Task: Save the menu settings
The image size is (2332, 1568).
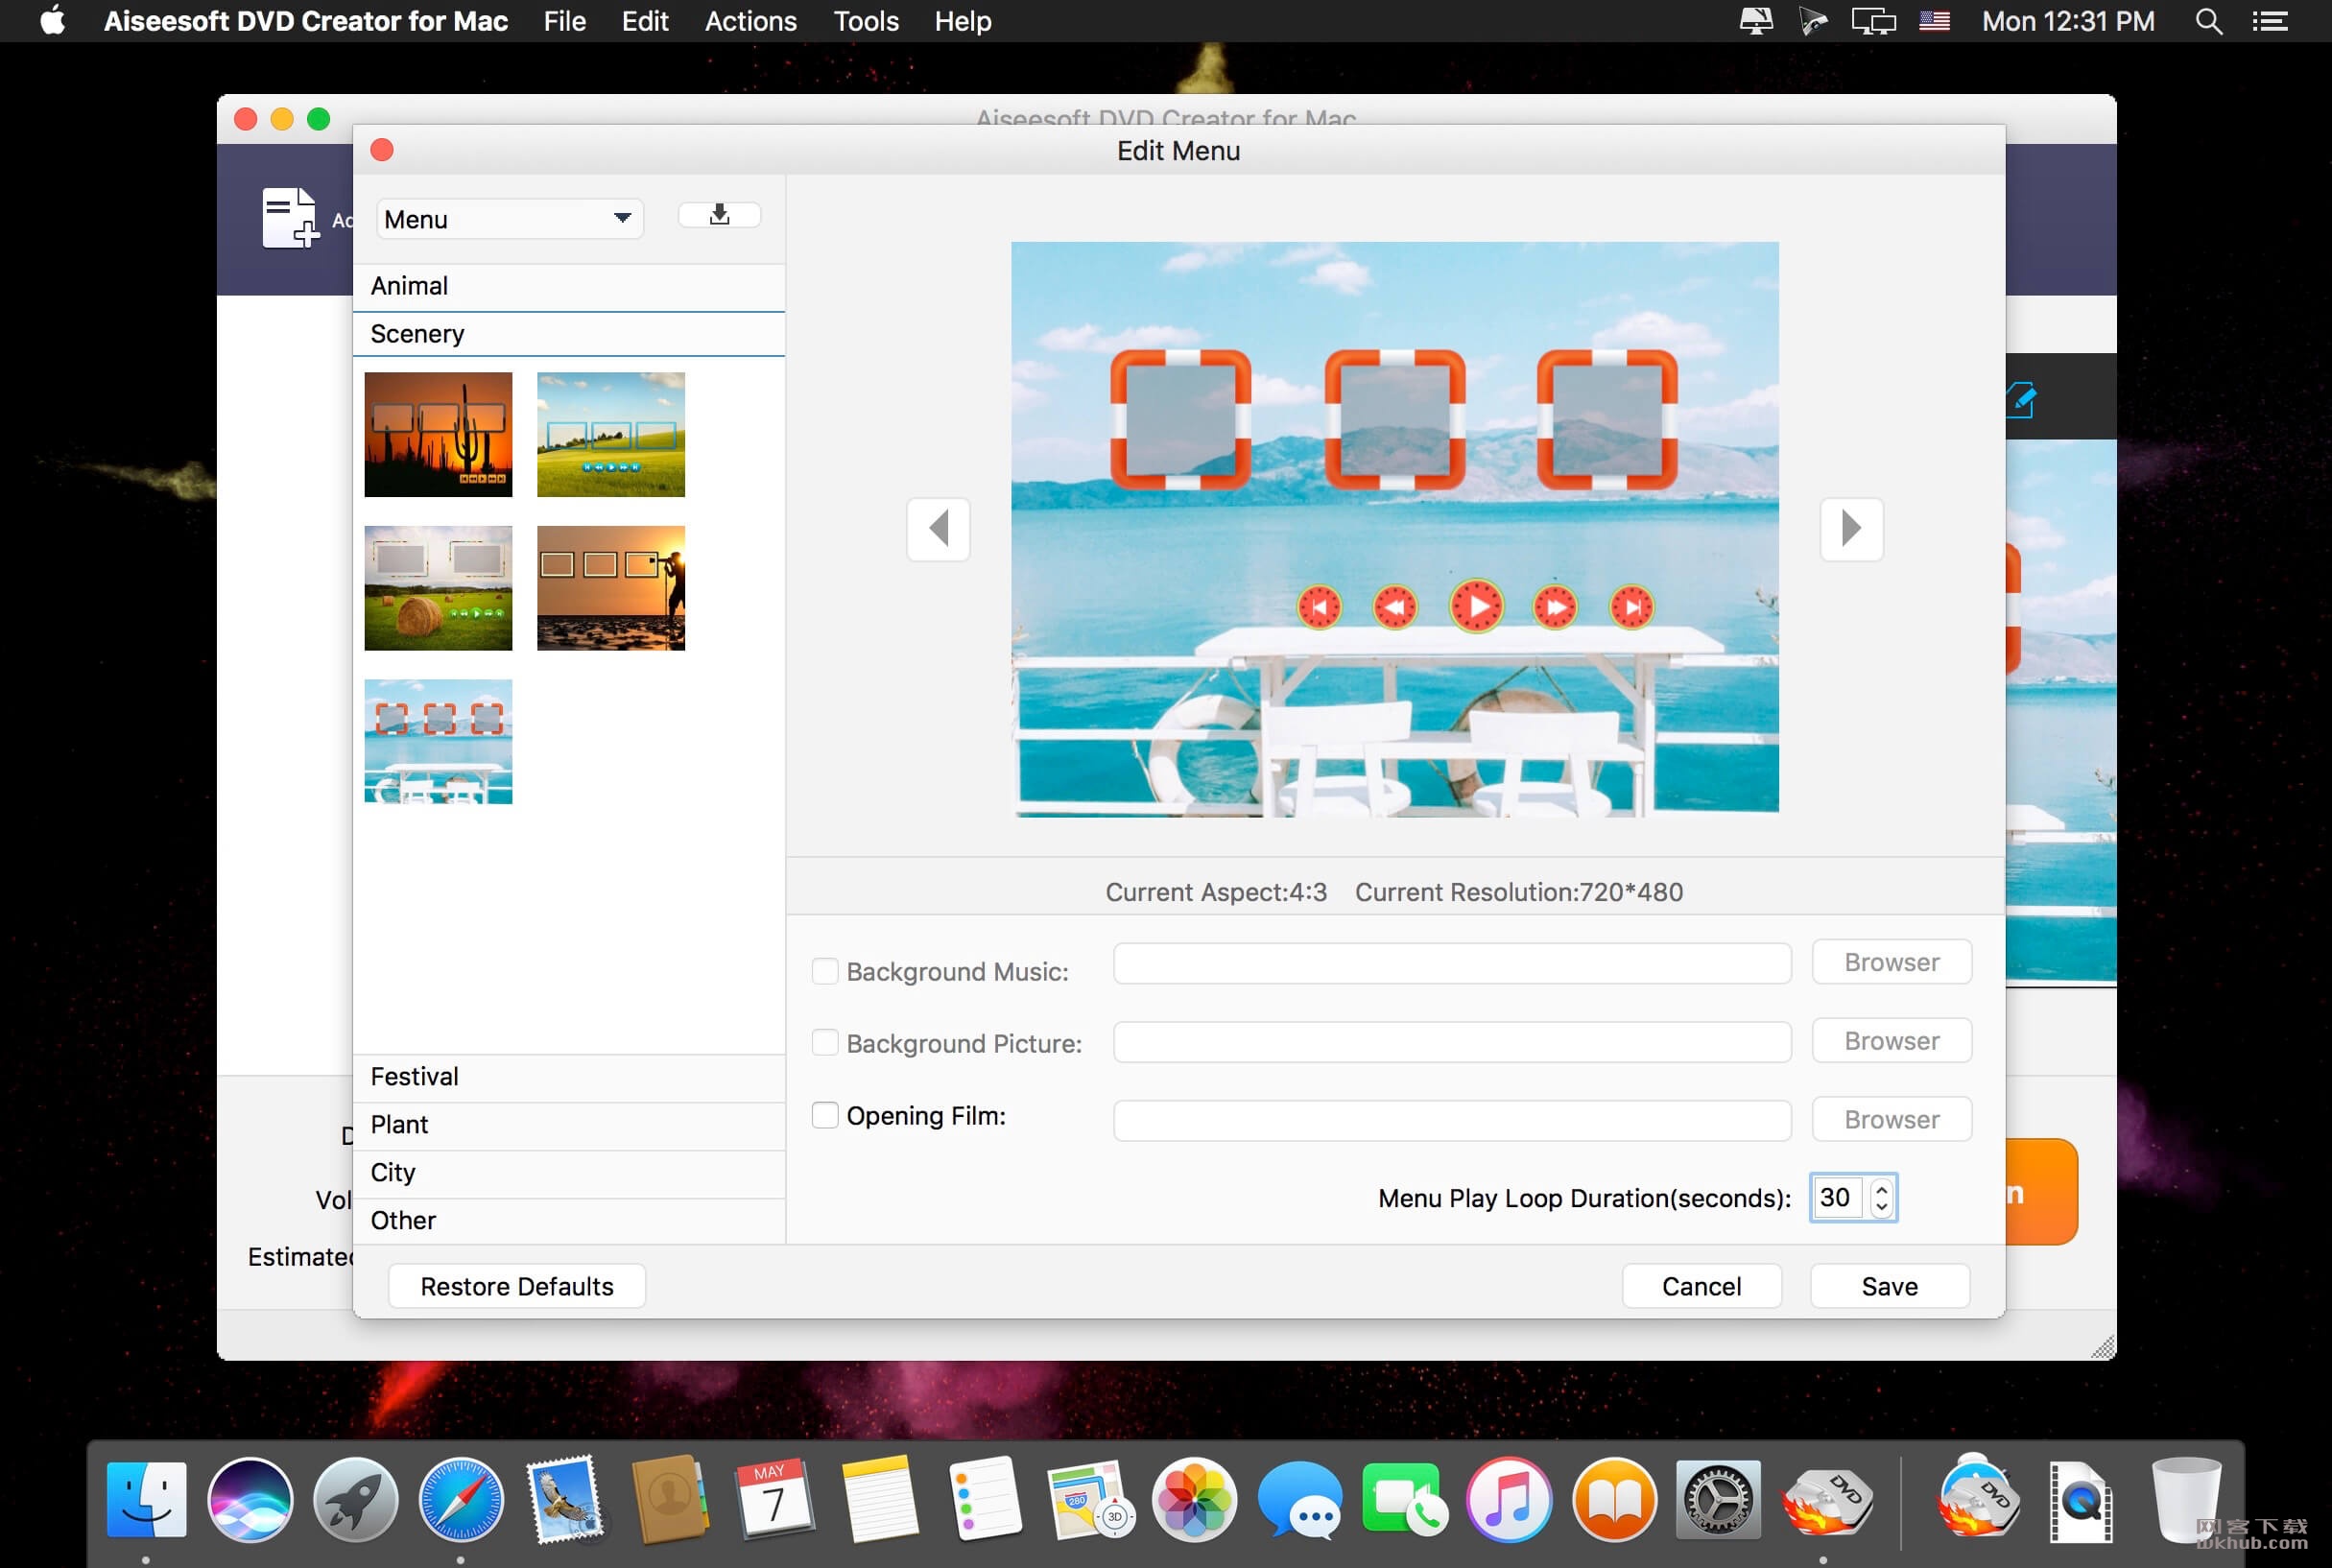Action: [x=1889, y=1286]
